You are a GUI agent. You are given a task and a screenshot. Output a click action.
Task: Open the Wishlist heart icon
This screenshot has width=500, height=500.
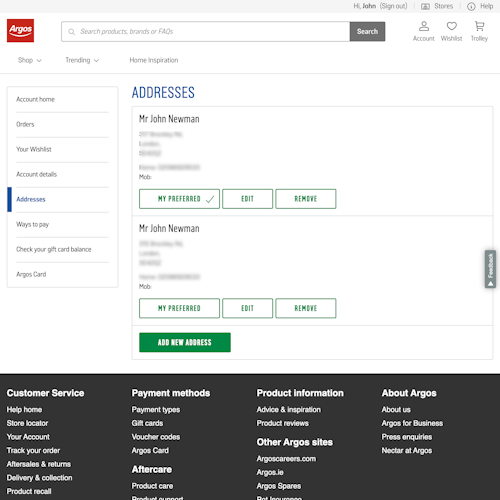(x=451, y=31)
